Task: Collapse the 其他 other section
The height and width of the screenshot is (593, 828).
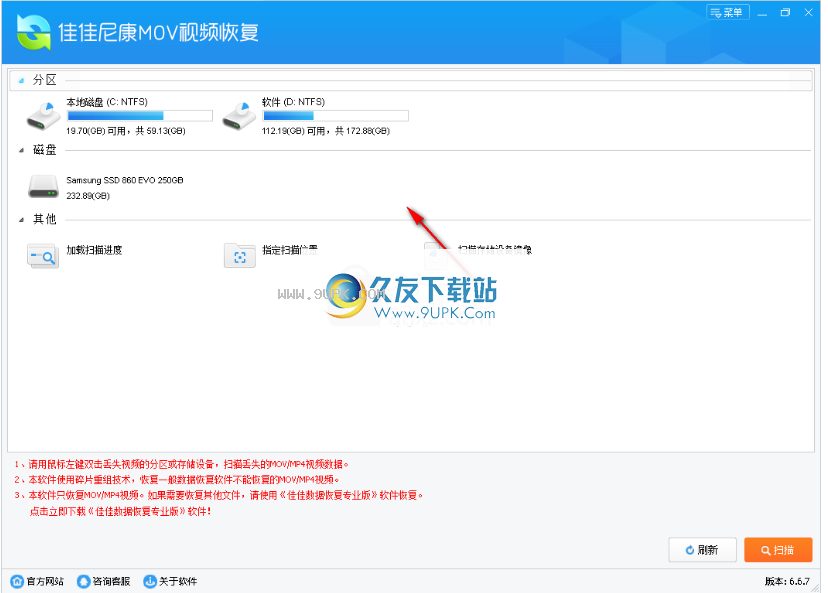Action: click(x=22, y=220)
